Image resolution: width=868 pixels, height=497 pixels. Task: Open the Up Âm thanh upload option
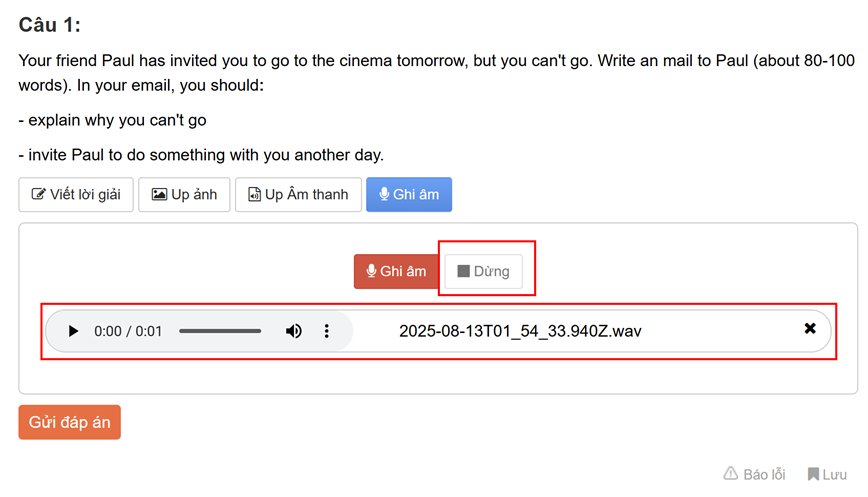(297, 194)
